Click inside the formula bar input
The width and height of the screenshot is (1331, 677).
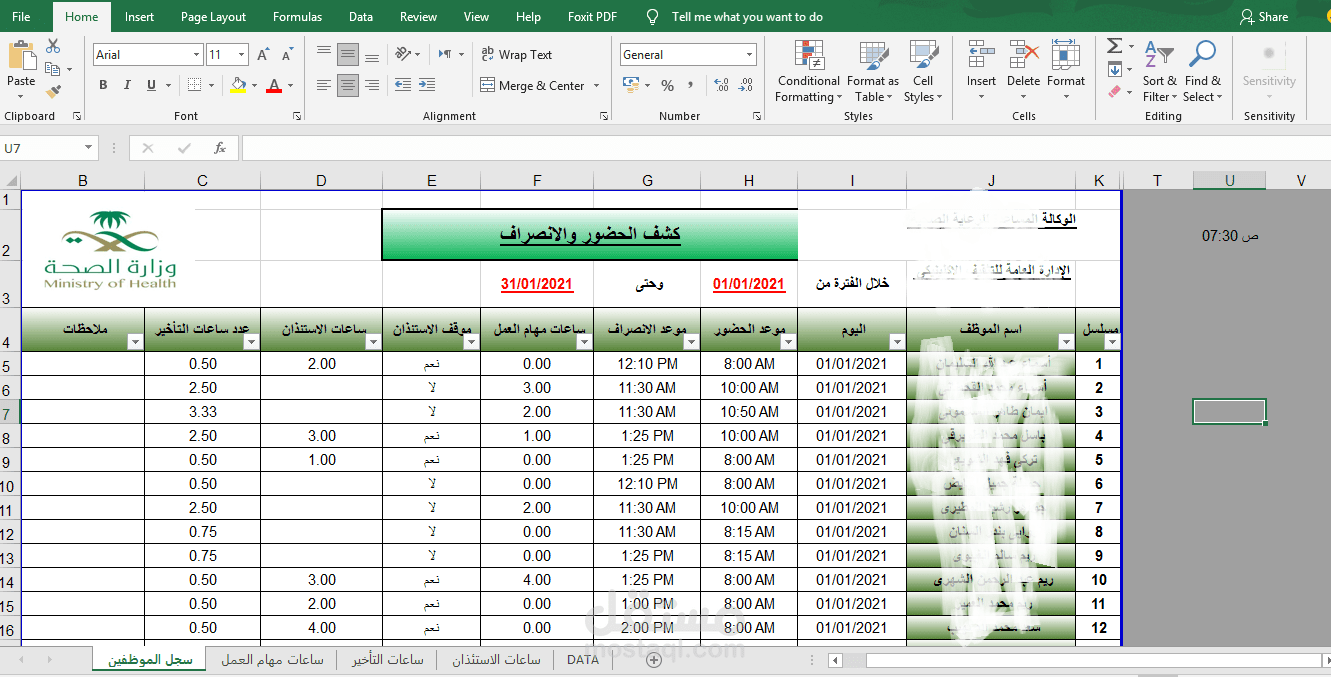click(x=785, y=148)
